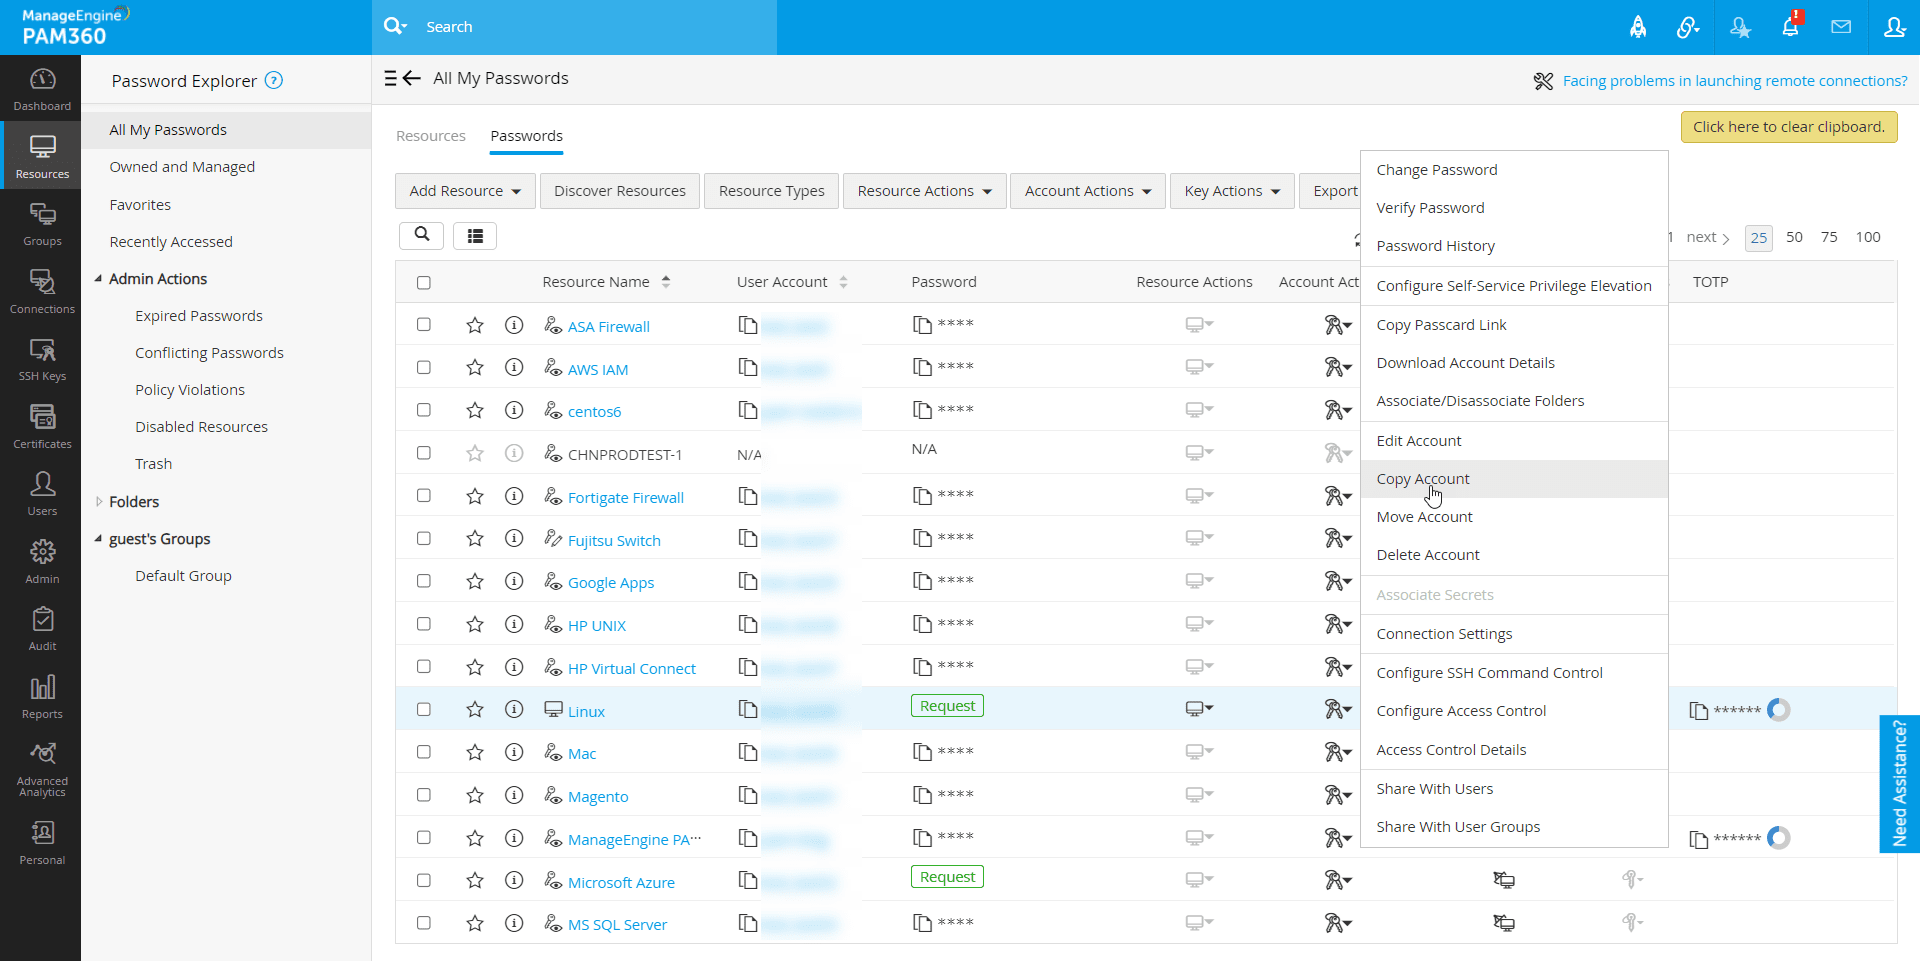Click the notifications bell icon

[x=1790, y=27]
